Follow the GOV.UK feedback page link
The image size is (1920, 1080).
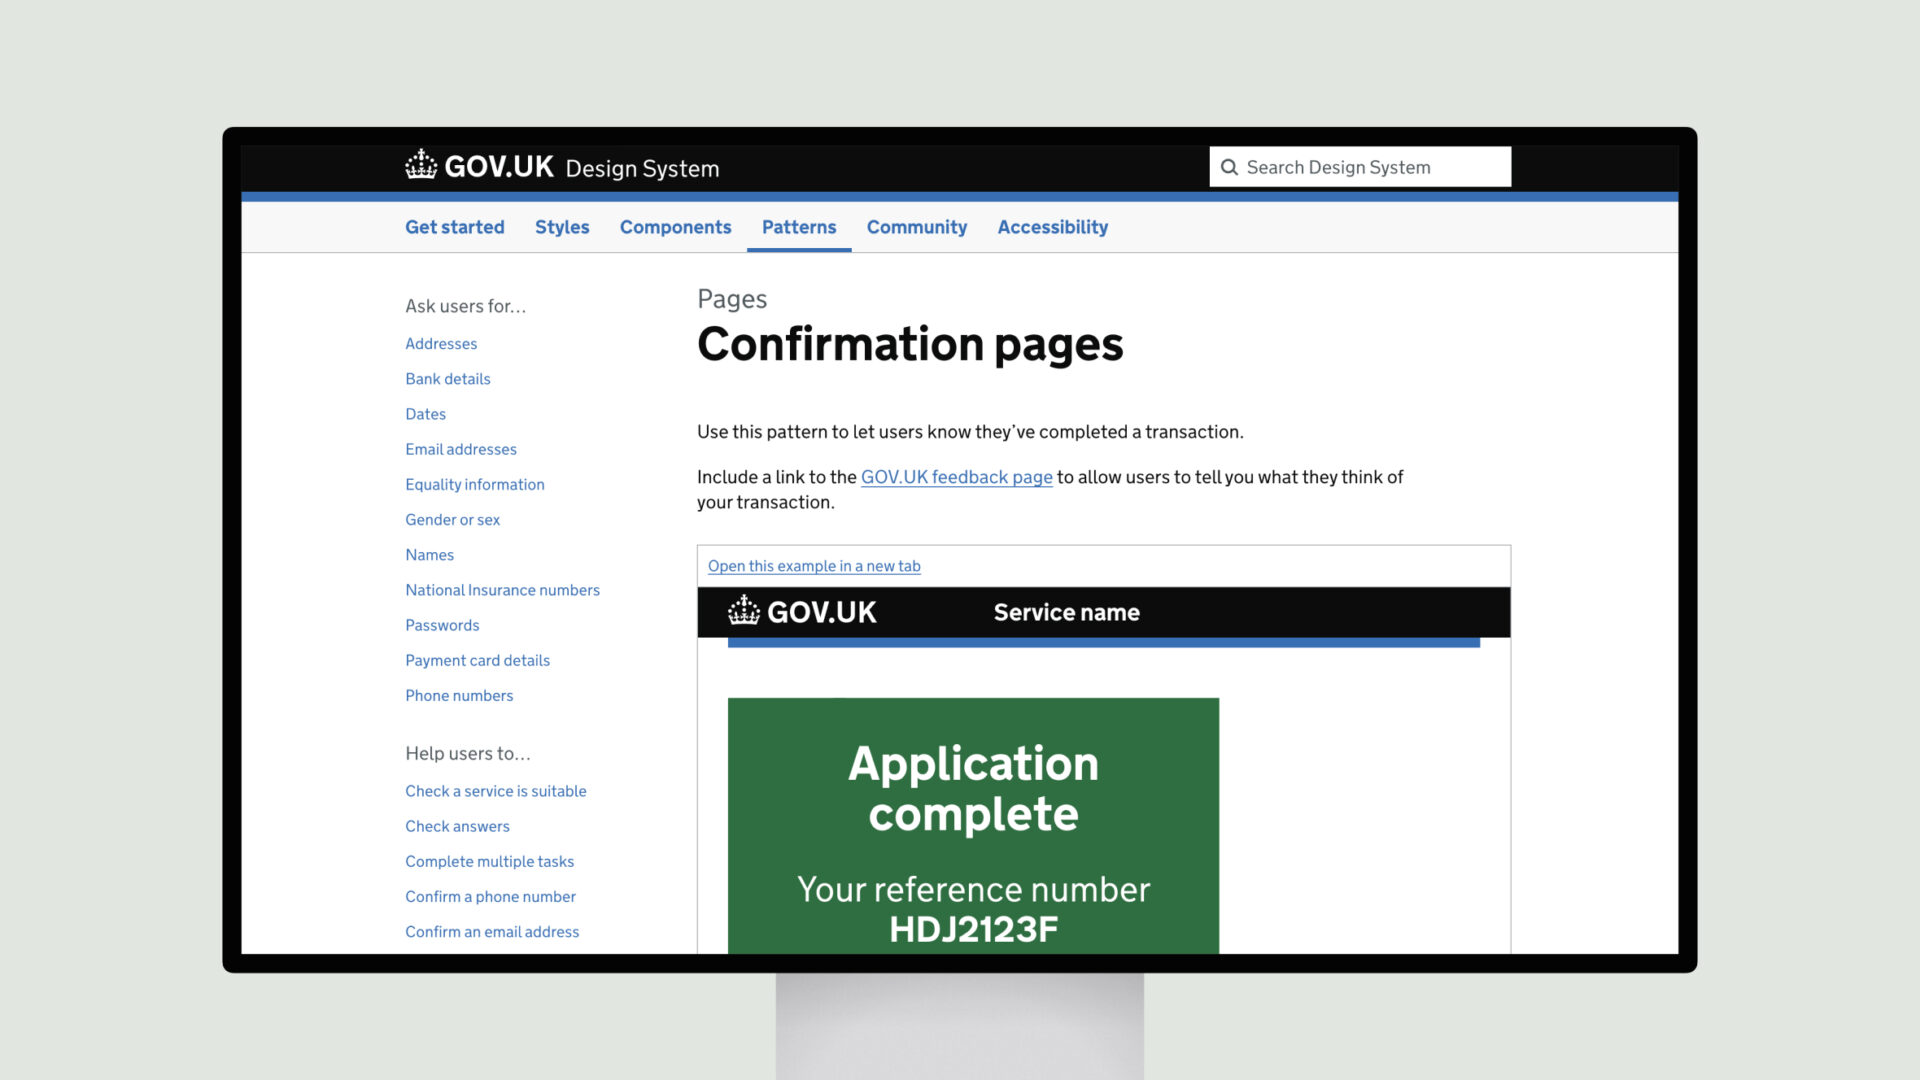[957, 477]
